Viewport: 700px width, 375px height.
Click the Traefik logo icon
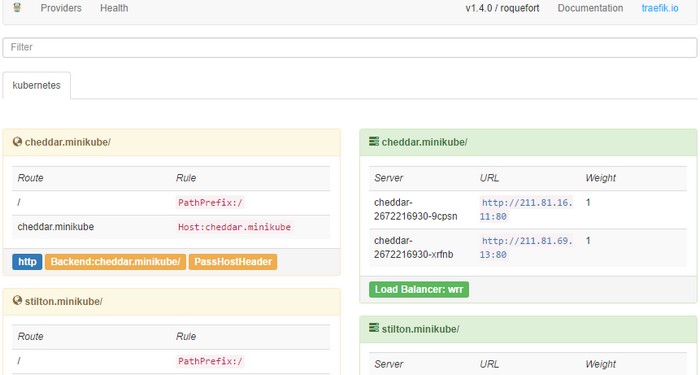tap(17, 7)
